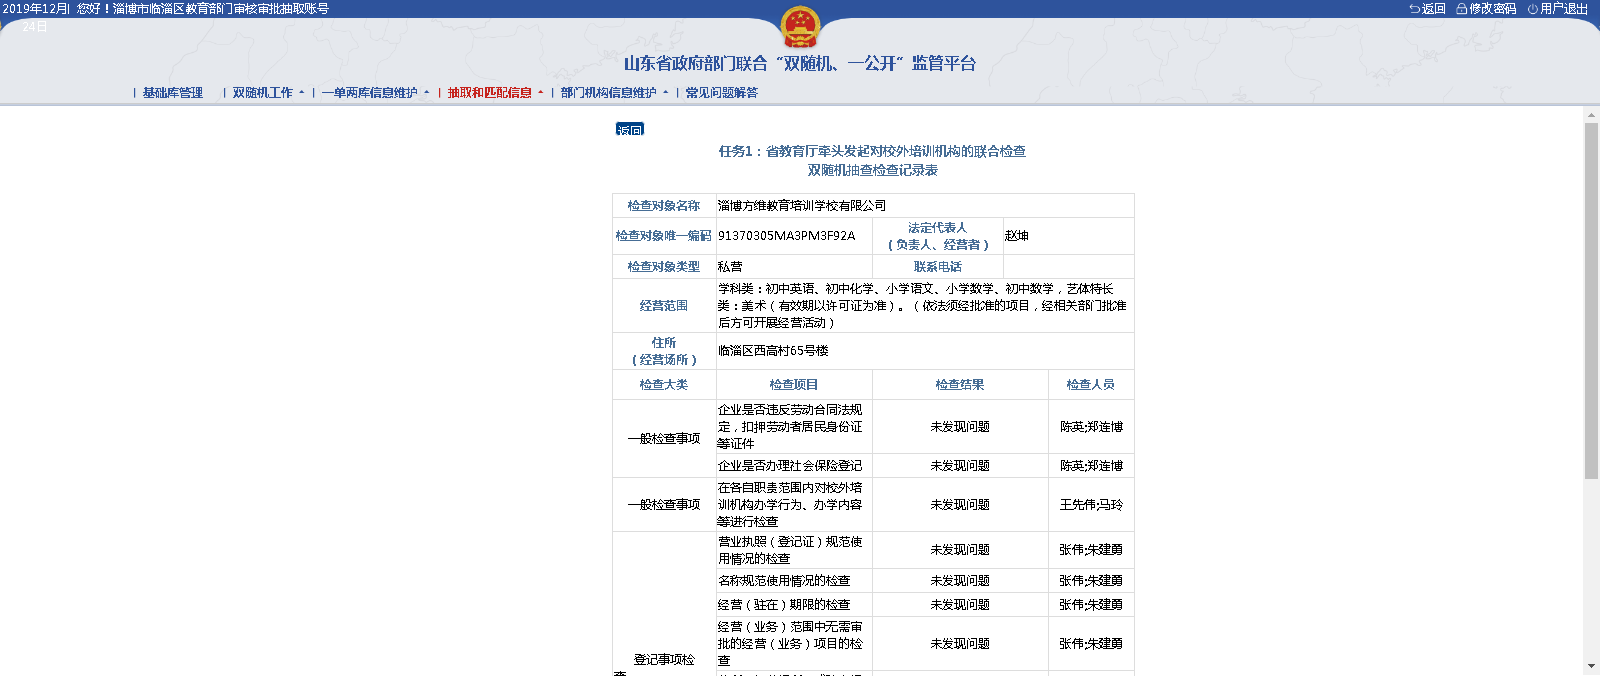Click the lock icon beside 修改密码
Viewport: 1600px width, 698px height.
[x=1461, y=9]
